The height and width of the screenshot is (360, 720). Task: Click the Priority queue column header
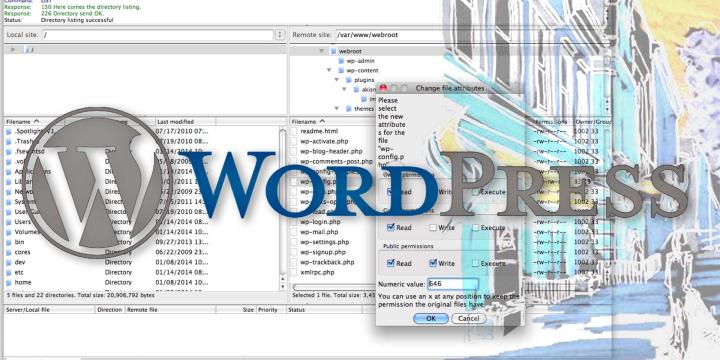(270, 310)
